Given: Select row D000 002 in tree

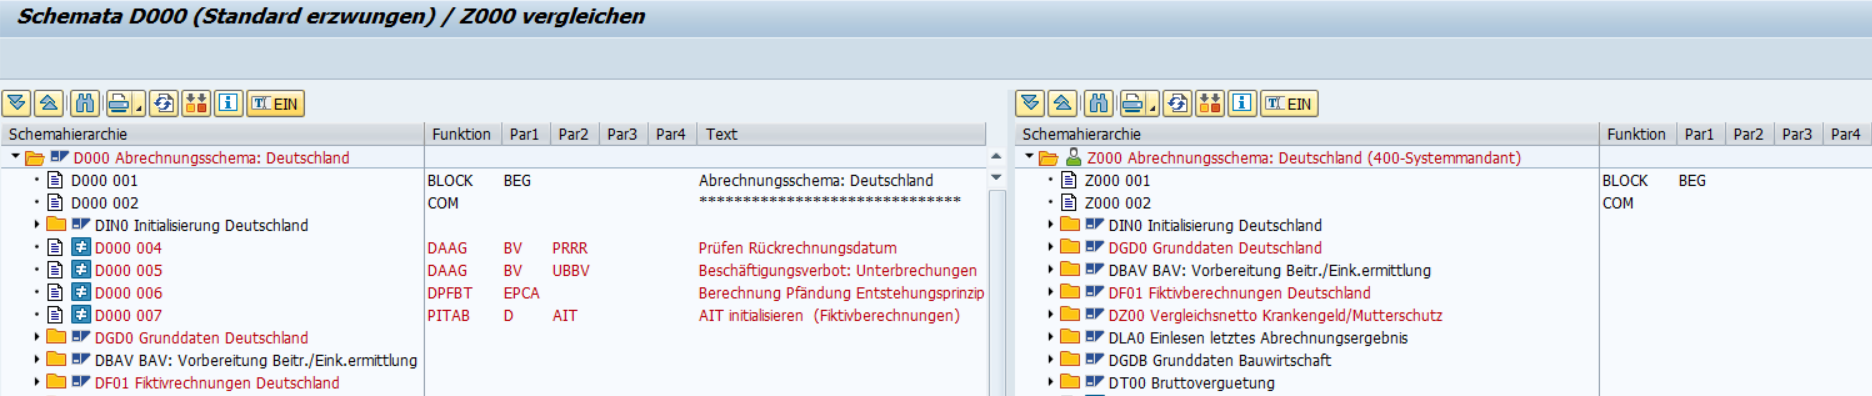Looking at the screenshot, I should click(105, 202).
